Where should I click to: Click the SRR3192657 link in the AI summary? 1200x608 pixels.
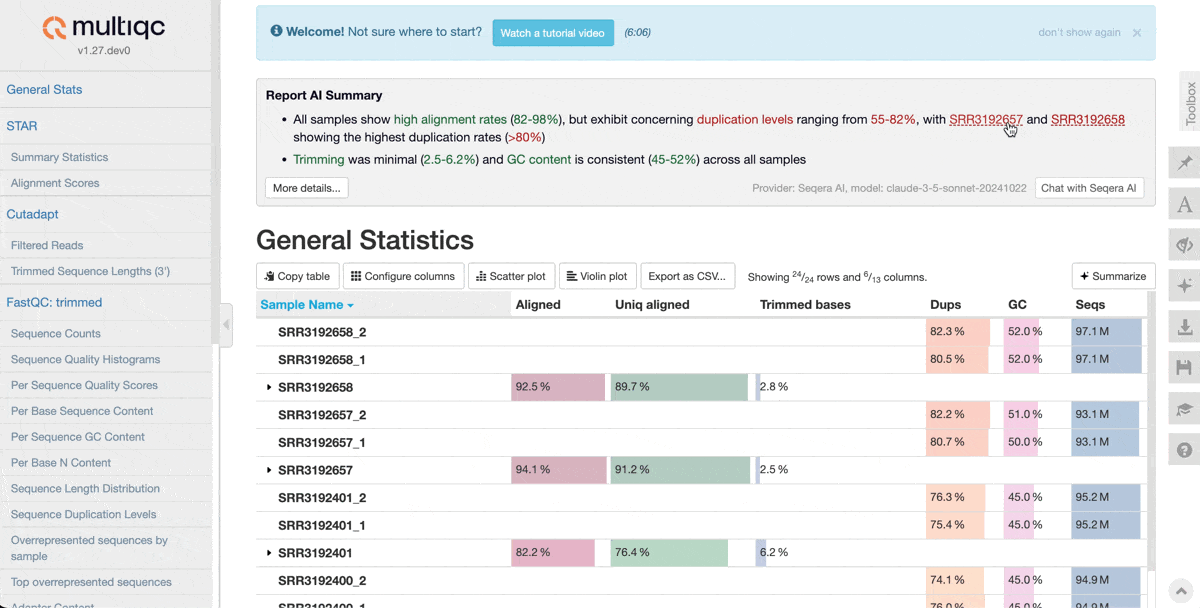(x=986, y=119)
